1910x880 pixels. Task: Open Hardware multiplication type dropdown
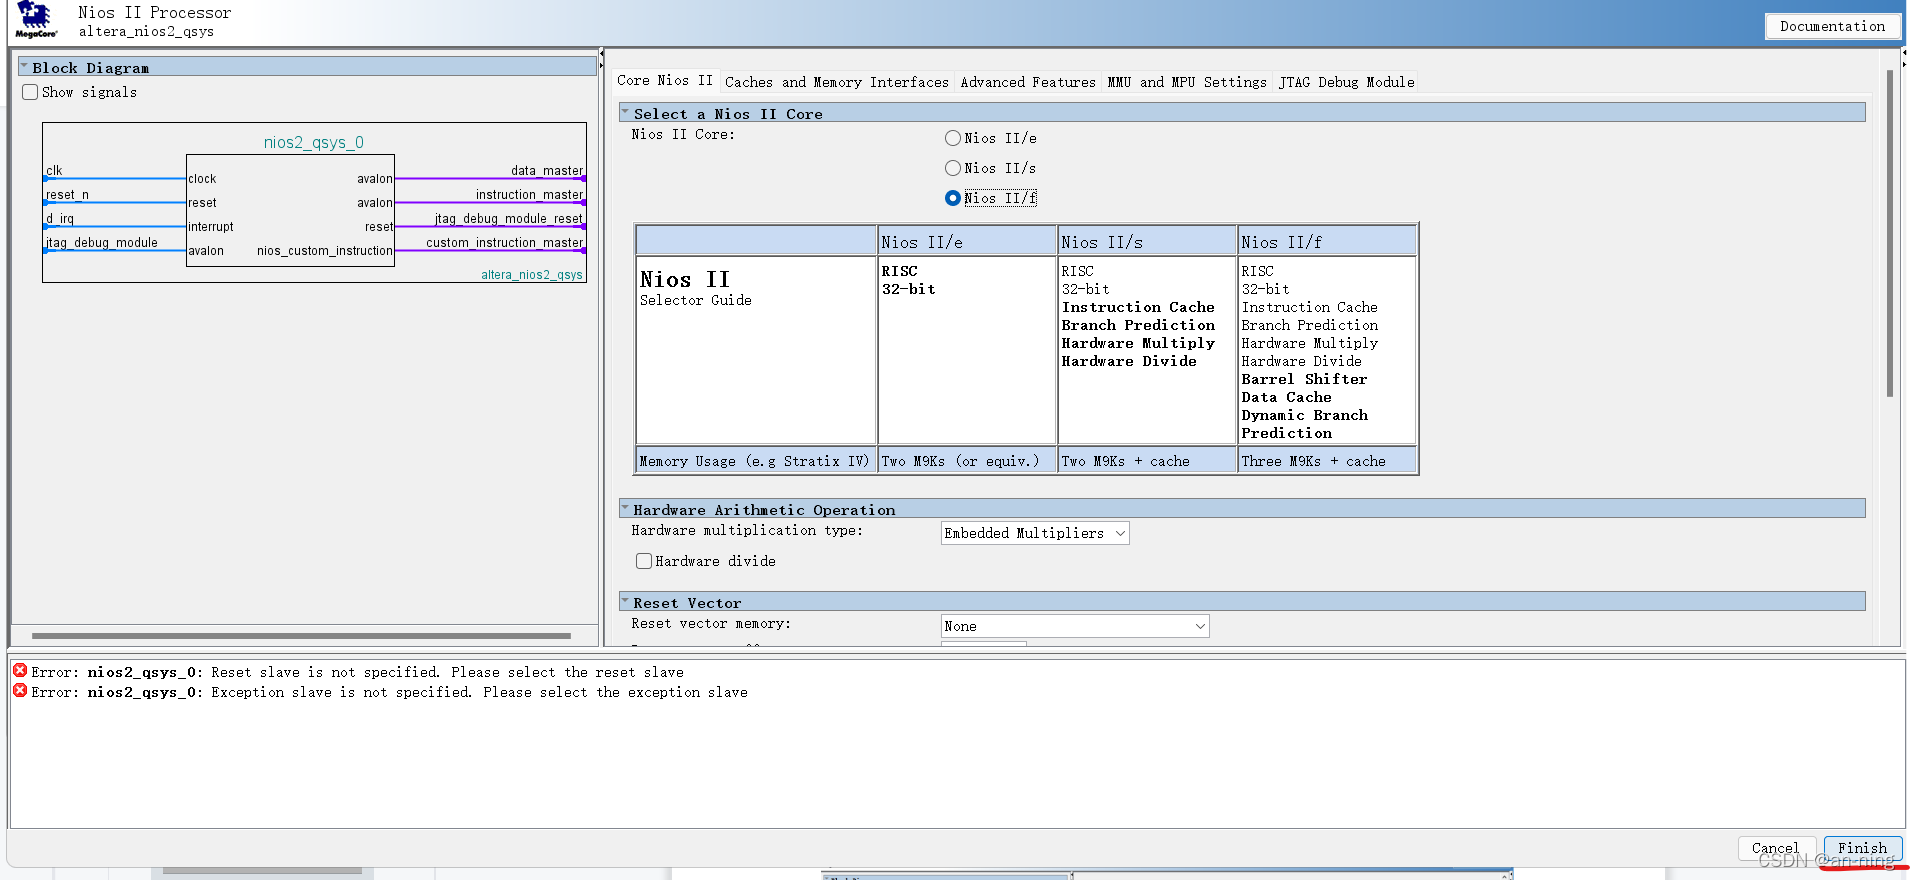coord(1035,533)
